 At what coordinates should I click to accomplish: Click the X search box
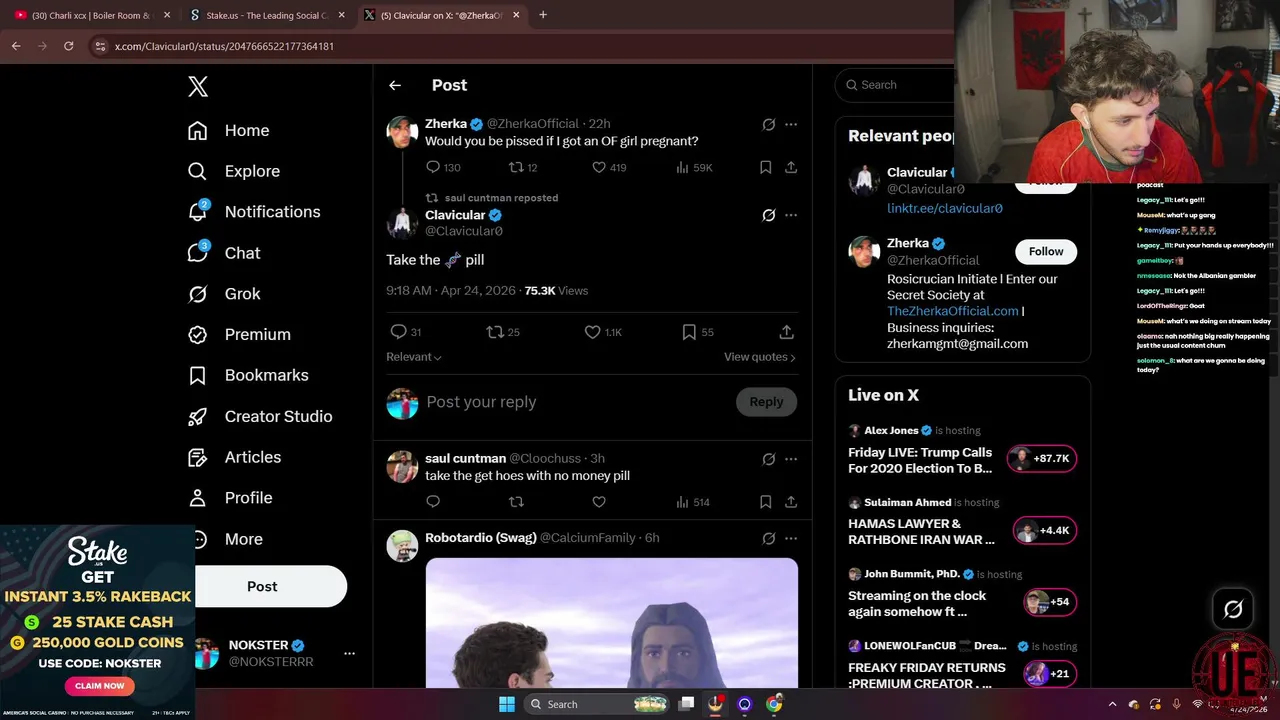click(895, 85)
